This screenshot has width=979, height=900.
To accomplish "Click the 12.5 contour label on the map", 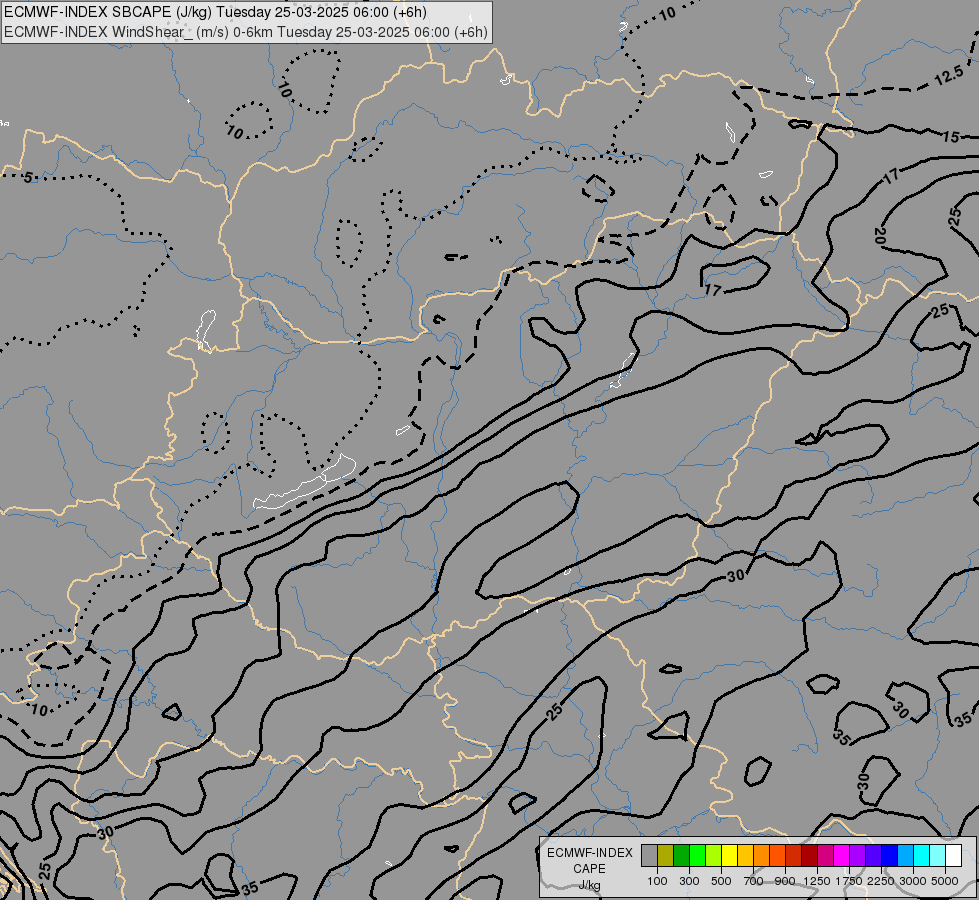I will [x=949, y=76].
